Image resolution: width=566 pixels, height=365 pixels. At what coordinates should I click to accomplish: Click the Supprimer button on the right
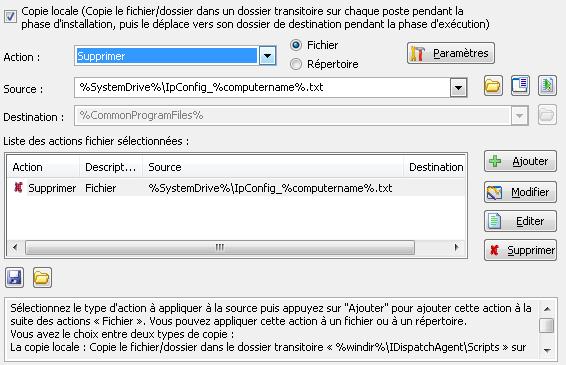[520, 250]
